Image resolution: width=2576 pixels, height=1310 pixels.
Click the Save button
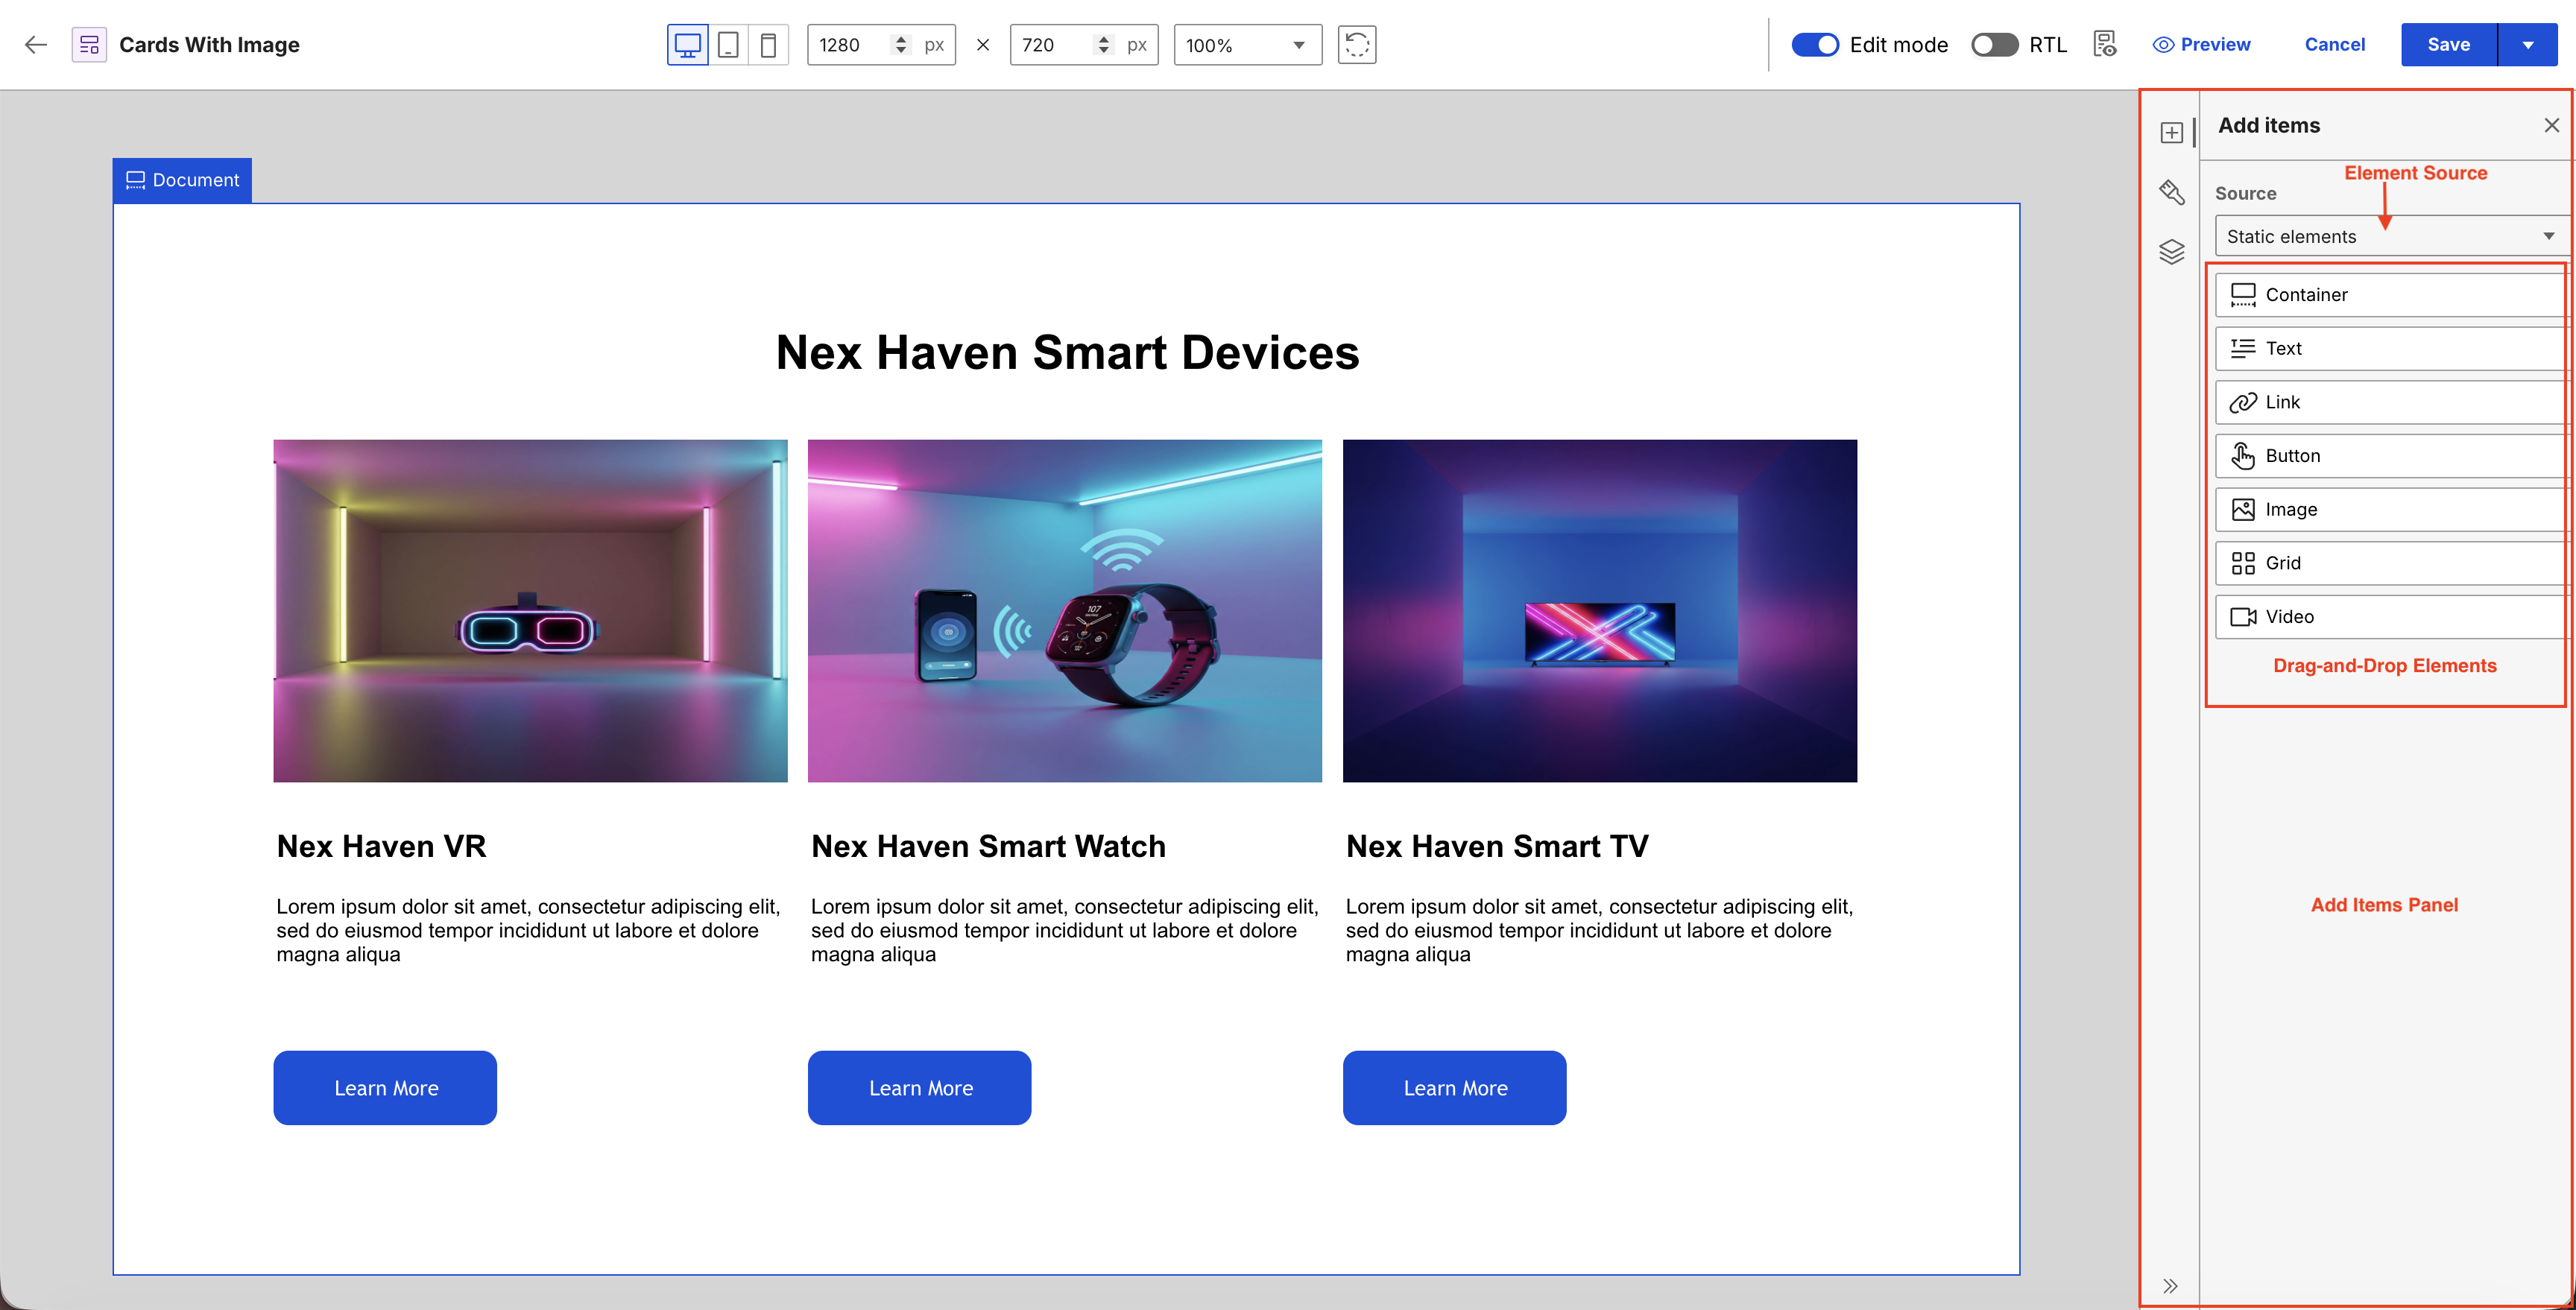point(2448,45)
